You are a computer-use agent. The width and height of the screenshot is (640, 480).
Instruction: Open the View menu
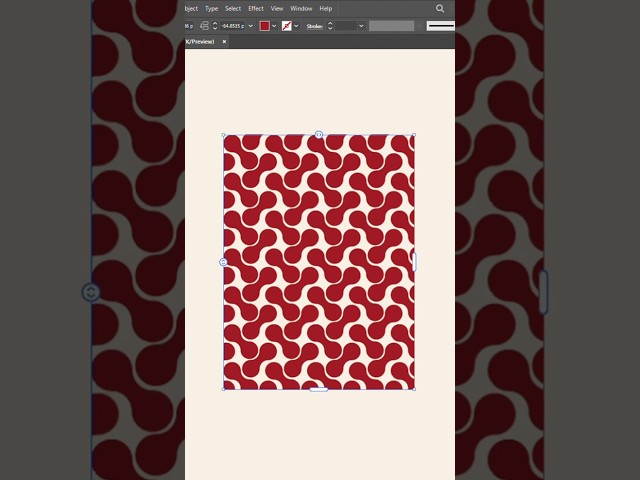pos(277,9)
